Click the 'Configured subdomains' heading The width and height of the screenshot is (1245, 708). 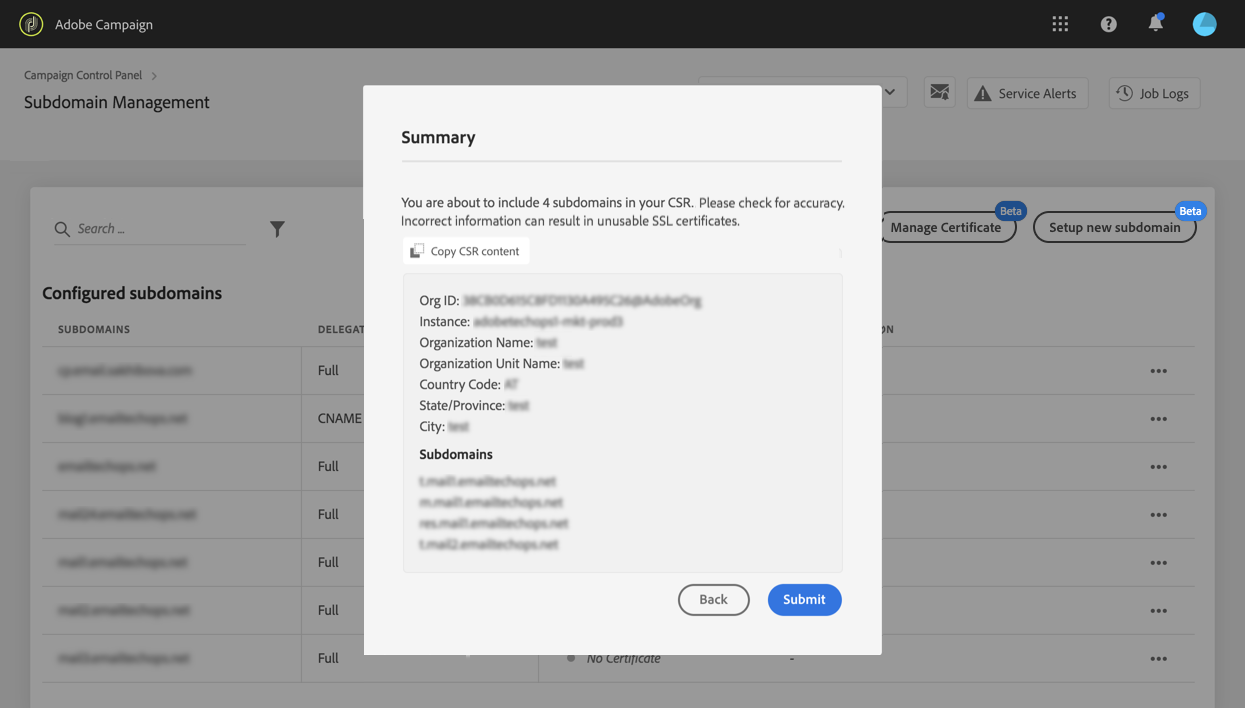click(x=132, y=293)
